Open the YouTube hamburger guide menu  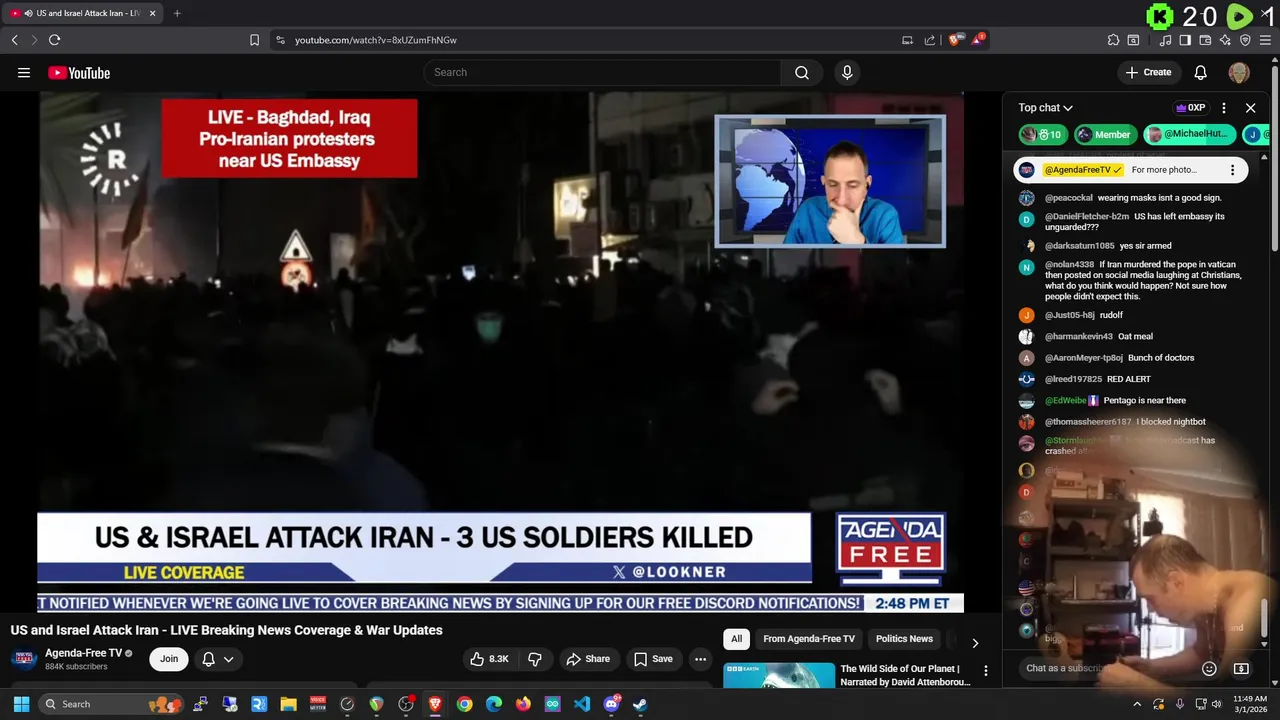click(x=24, y=72)
